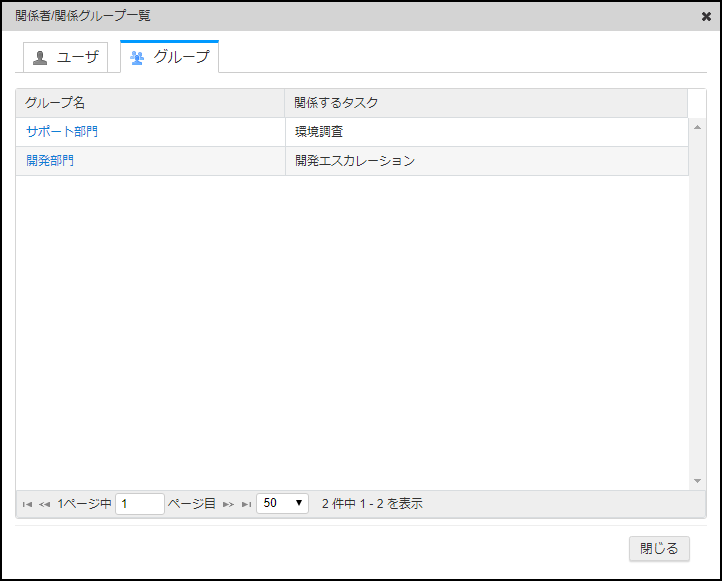
Task: Click the next page arrow icon
Action: [x=229, y=504]
